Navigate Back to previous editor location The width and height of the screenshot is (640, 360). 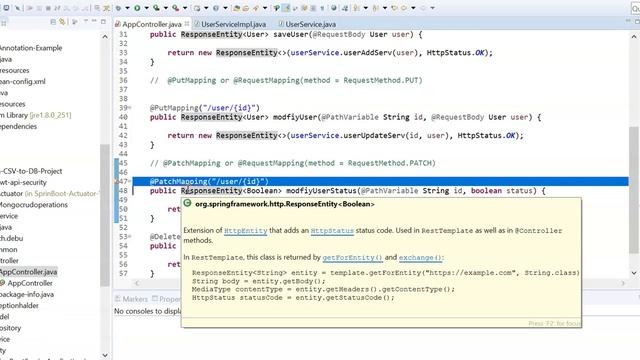coord(404,8)
